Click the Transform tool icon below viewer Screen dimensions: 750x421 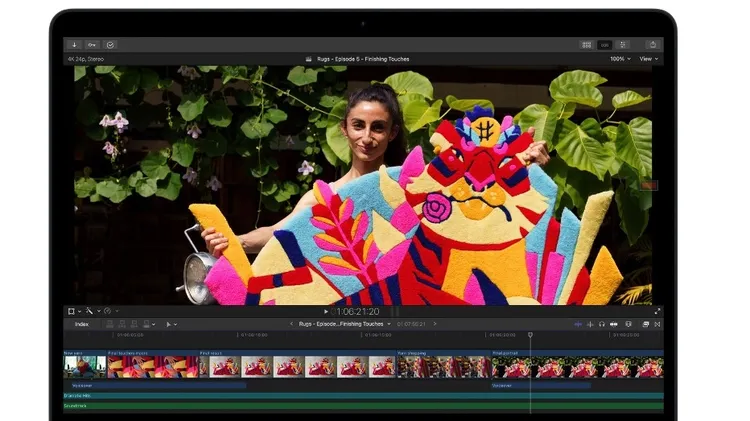[x=71, y=311]
